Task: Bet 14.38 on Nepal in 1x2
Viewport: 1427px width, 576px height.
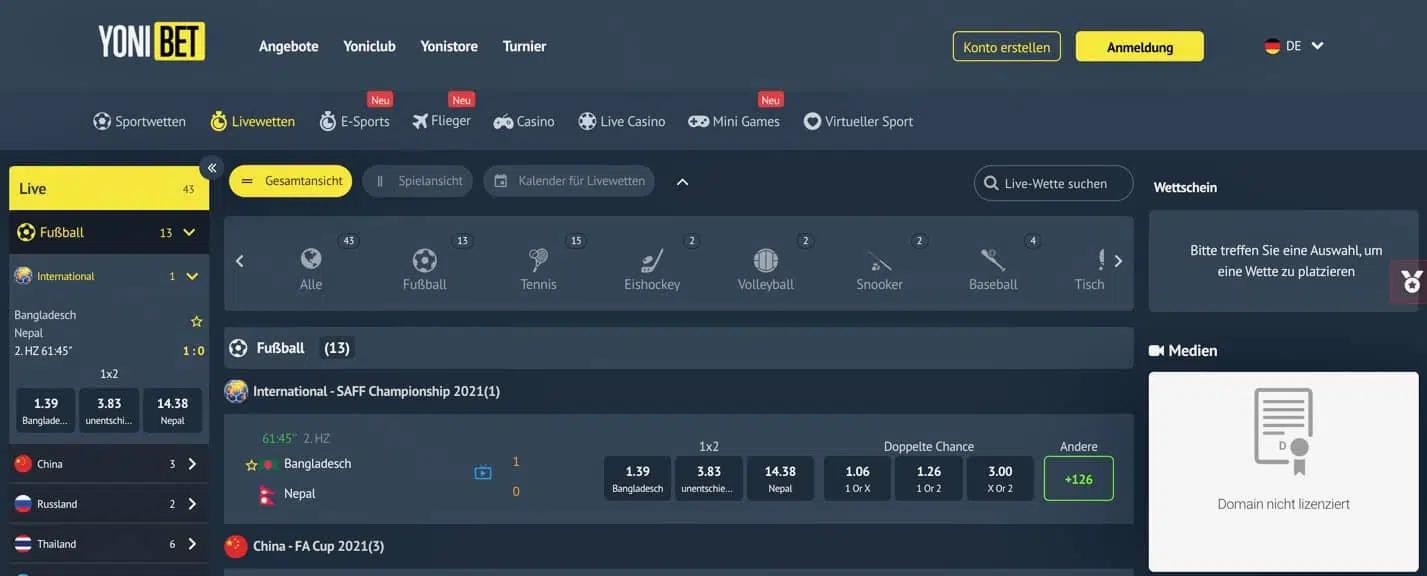Action: (780, 478)
